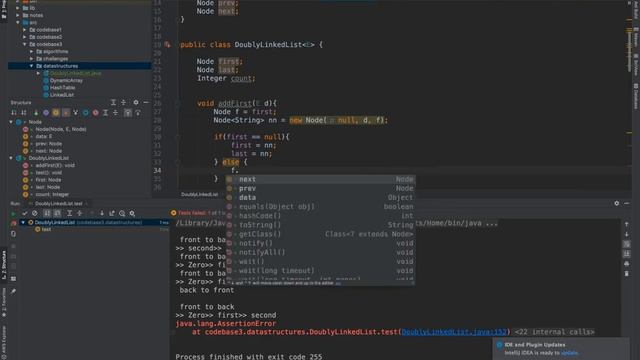Open the Structure tool window side tab

(x=4, y=265)
